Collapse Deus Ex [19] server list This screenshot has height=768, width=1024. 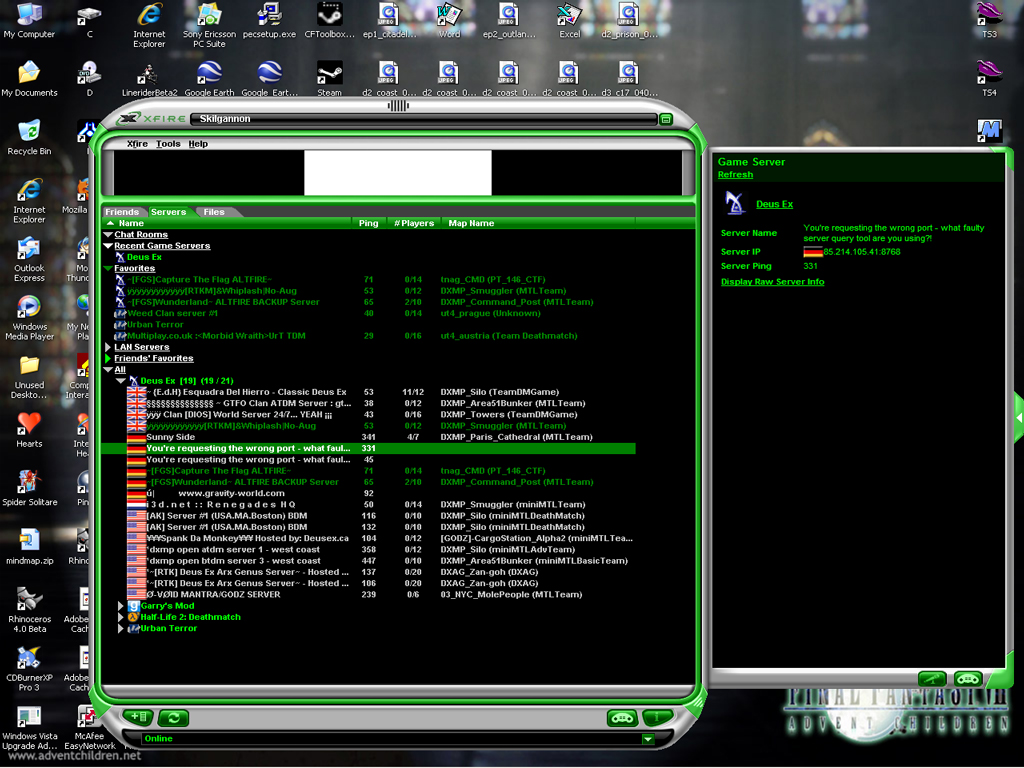(x=121, y=381)
